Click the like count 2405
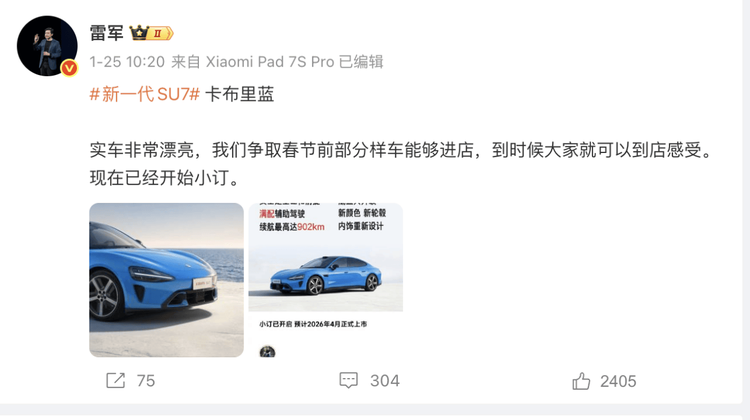 [618, 381]
